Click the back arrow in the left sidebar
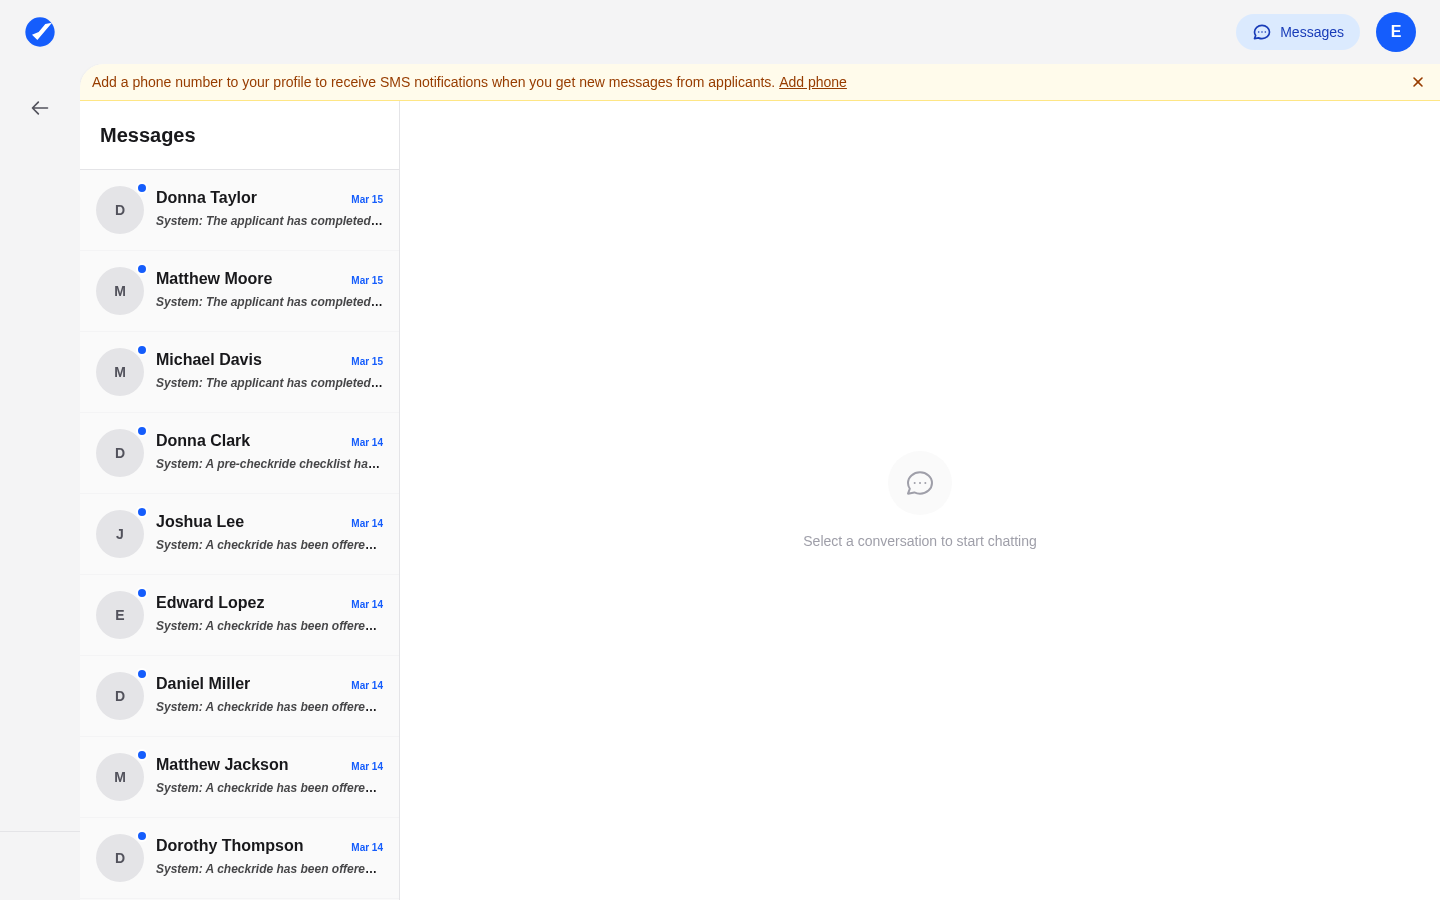The width and height of the screenshot is (1440, 900). 40,107
